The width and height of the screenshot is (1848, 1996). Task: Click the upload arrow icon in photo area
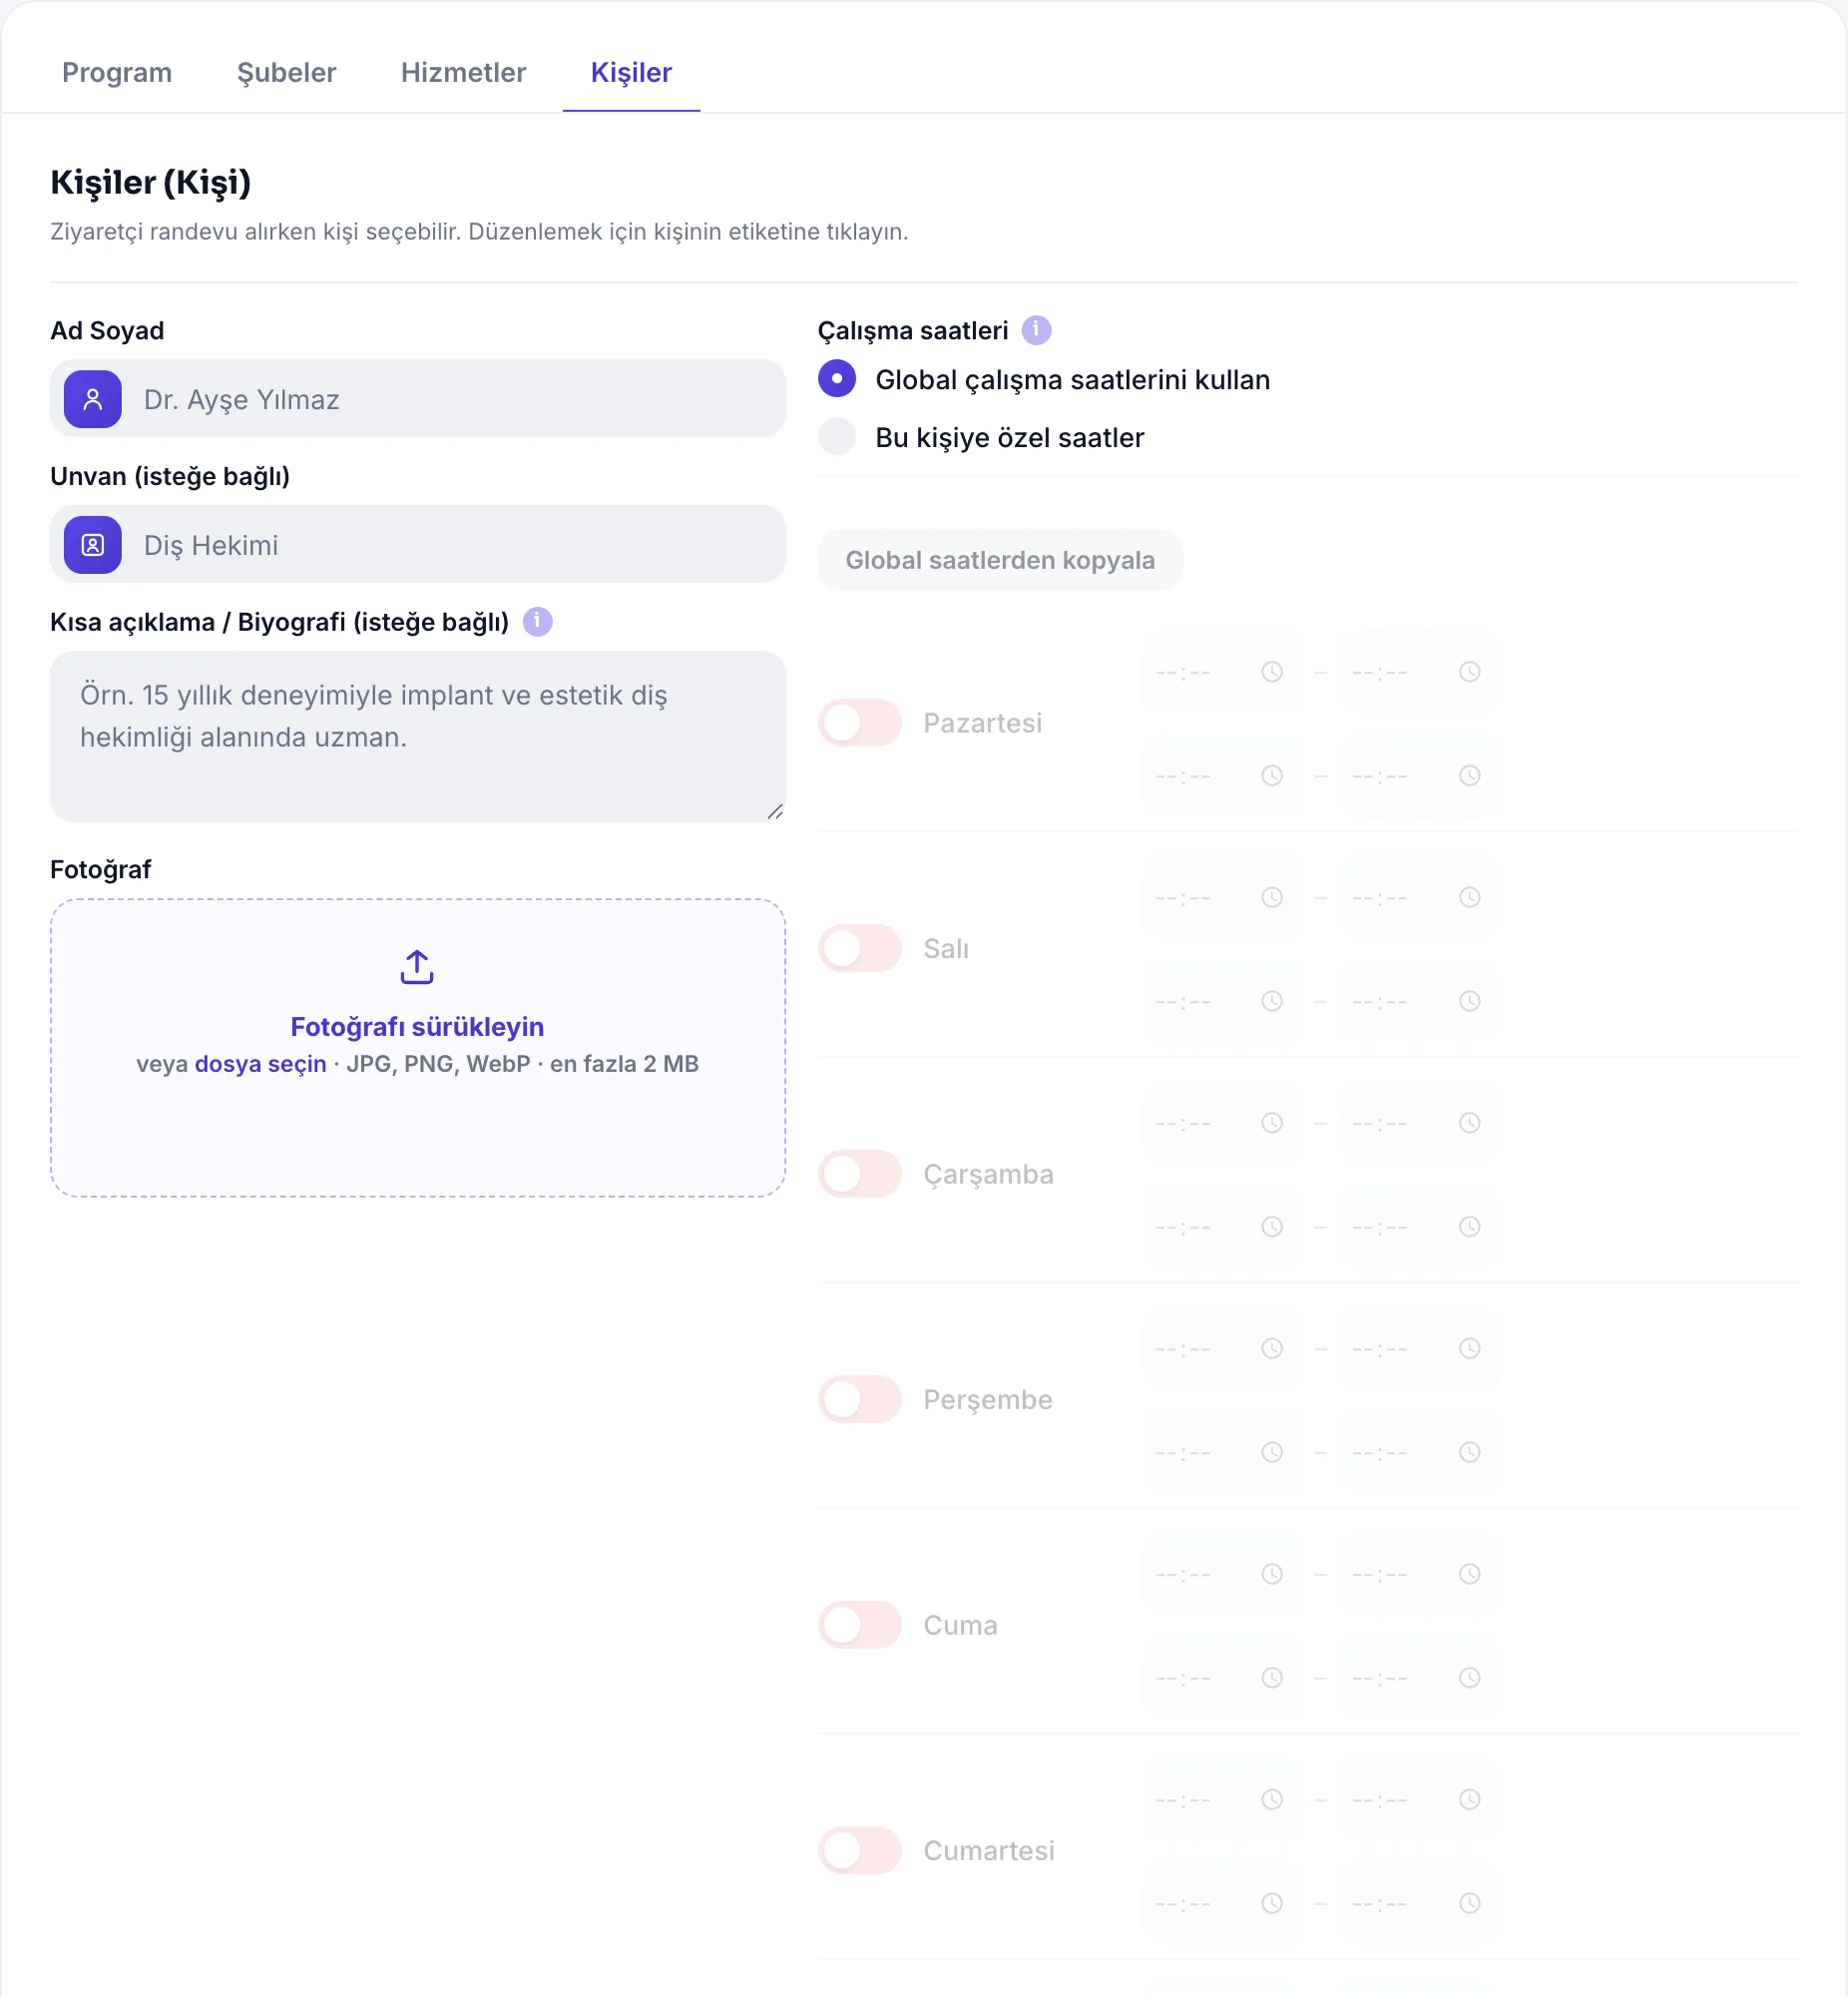(x=417, y=967)
